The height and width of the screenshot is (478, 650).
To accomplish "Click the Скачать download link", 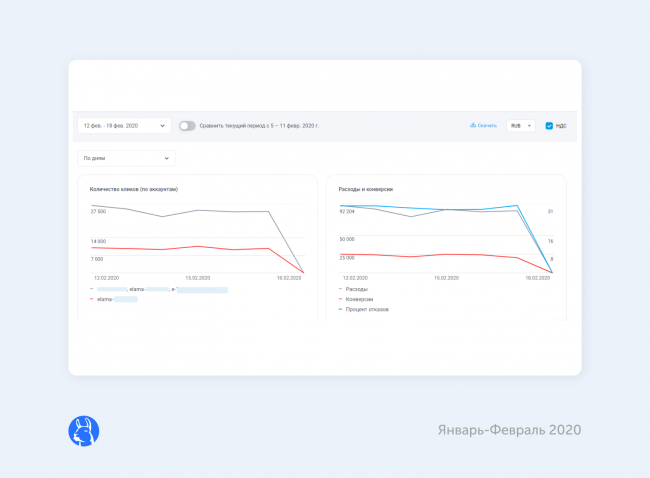I will tap(487, 126).
